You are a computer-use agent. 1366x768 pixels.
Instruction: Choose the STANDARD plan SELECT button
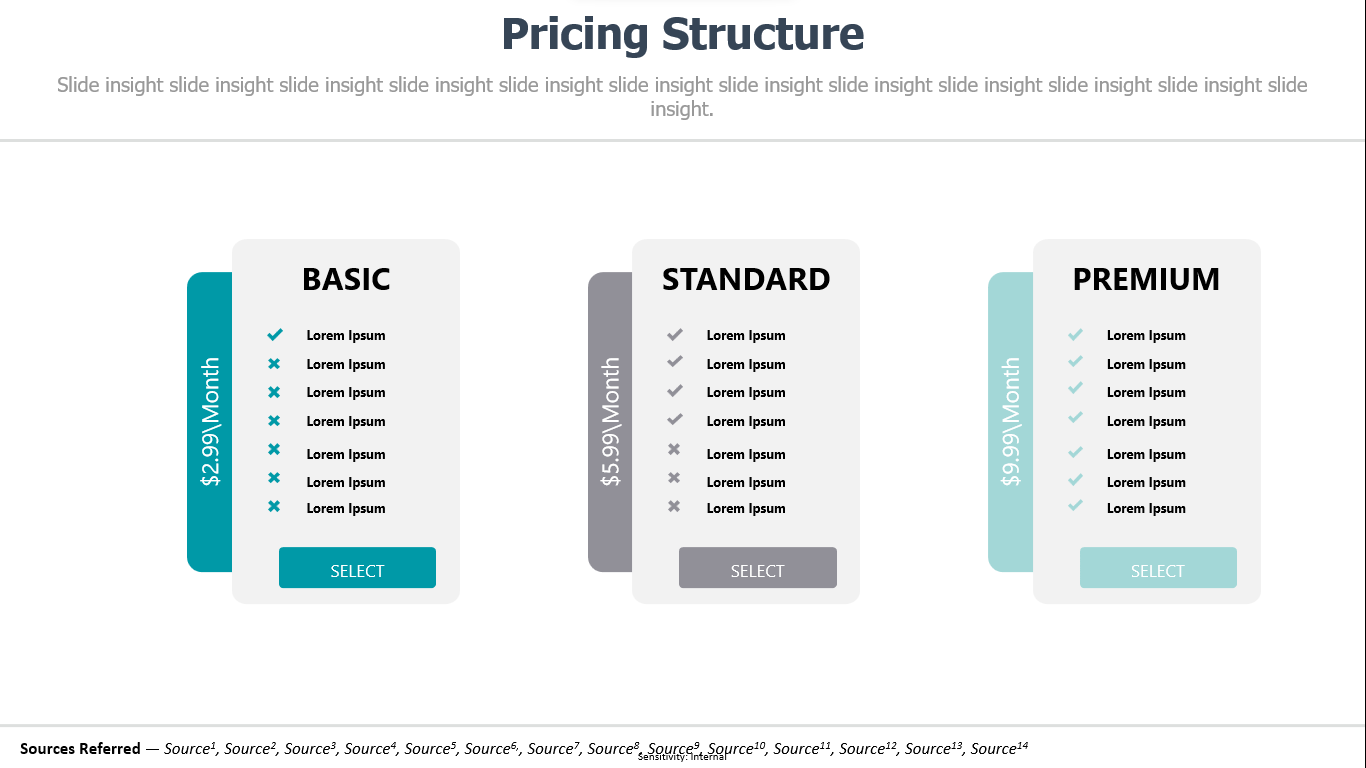(x=758, y=568)
